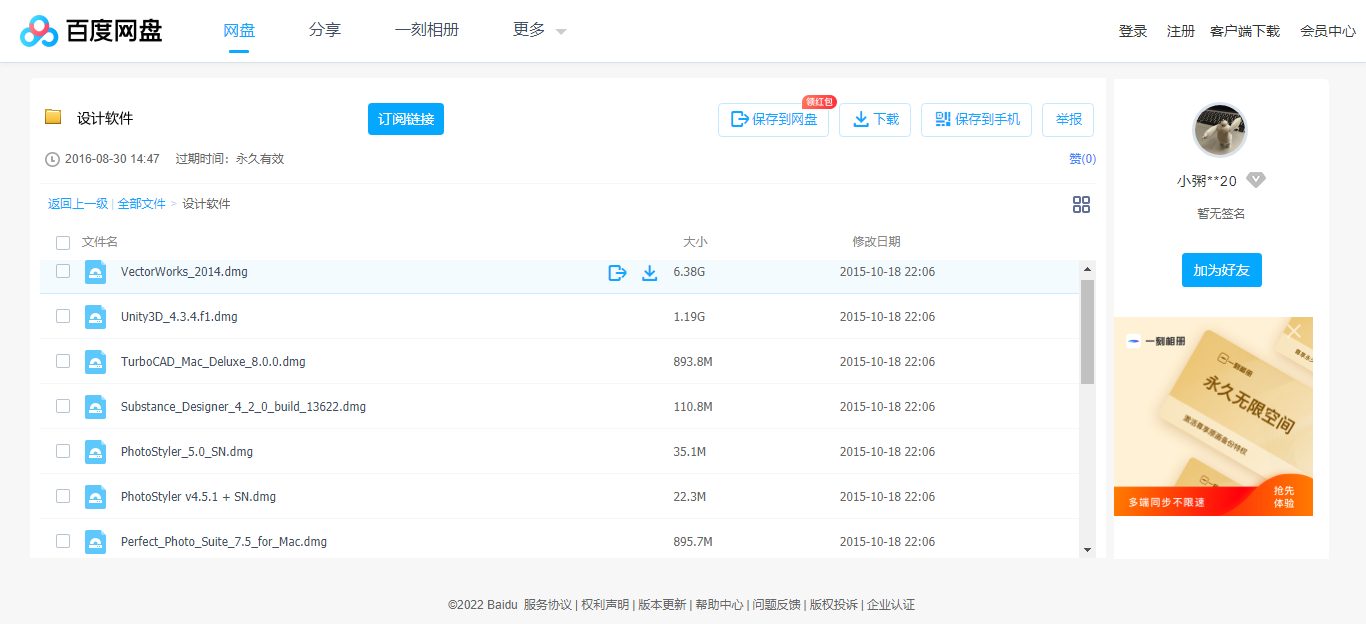The width and height of the screenshot is (1366, 624).
Task: Select all files via header checkbox
Action: point(63,242)
